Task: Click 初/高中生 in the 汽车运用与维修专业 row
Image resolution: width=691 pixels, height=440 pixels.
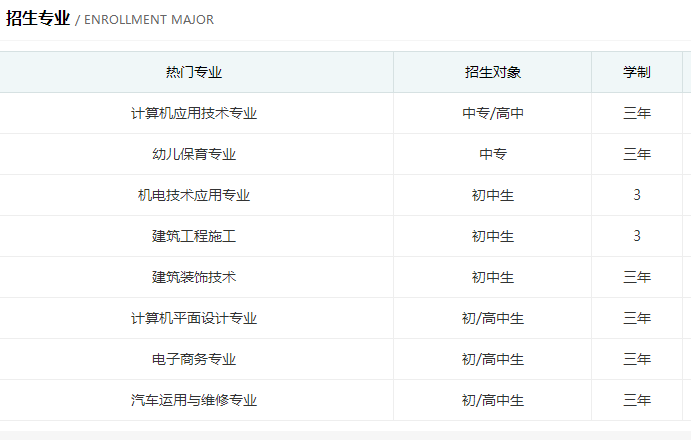Action: 493,400
